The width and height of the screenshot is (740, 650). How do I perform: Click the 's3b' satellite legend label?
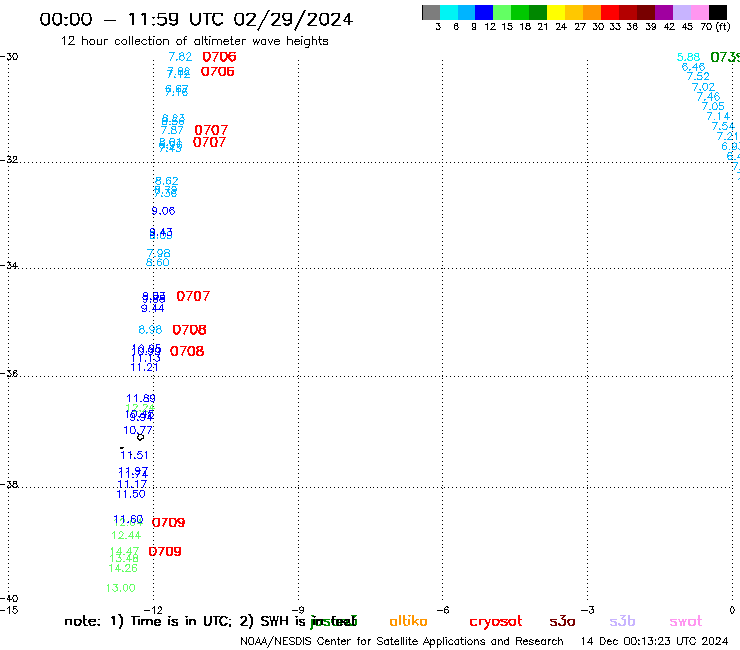[x=622, y=621]
